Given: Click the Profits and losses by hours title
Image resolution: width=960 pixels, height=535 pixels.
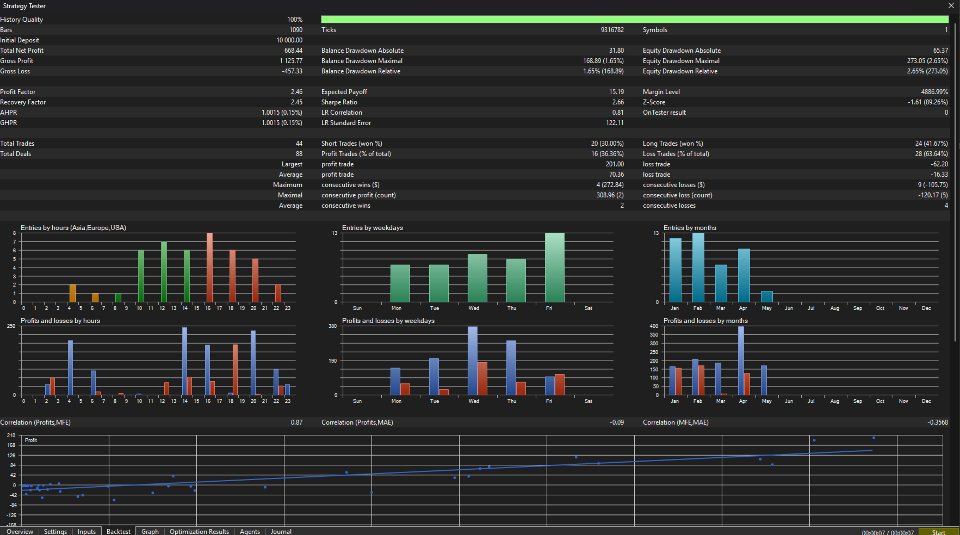Looking at the screenshot, I should [x=60, y=321].
